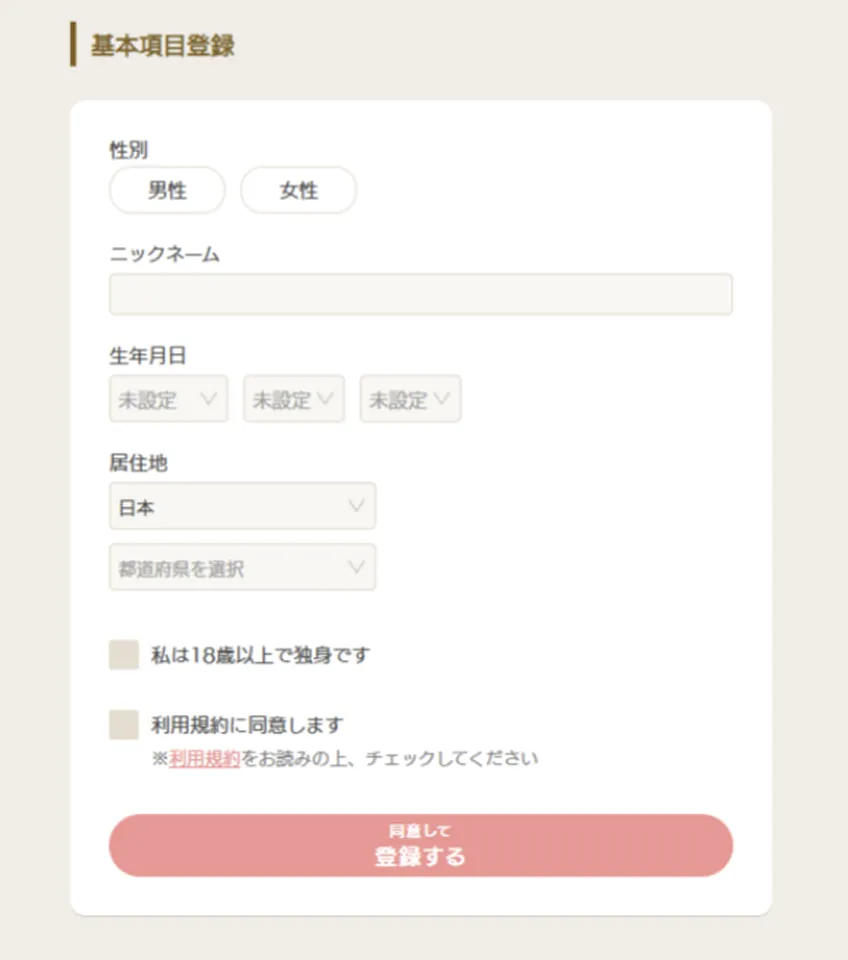This screenshot has width=848, height=960.
Task: Check the 私は18歳以上で独身です checkbox
Action: 122,654
